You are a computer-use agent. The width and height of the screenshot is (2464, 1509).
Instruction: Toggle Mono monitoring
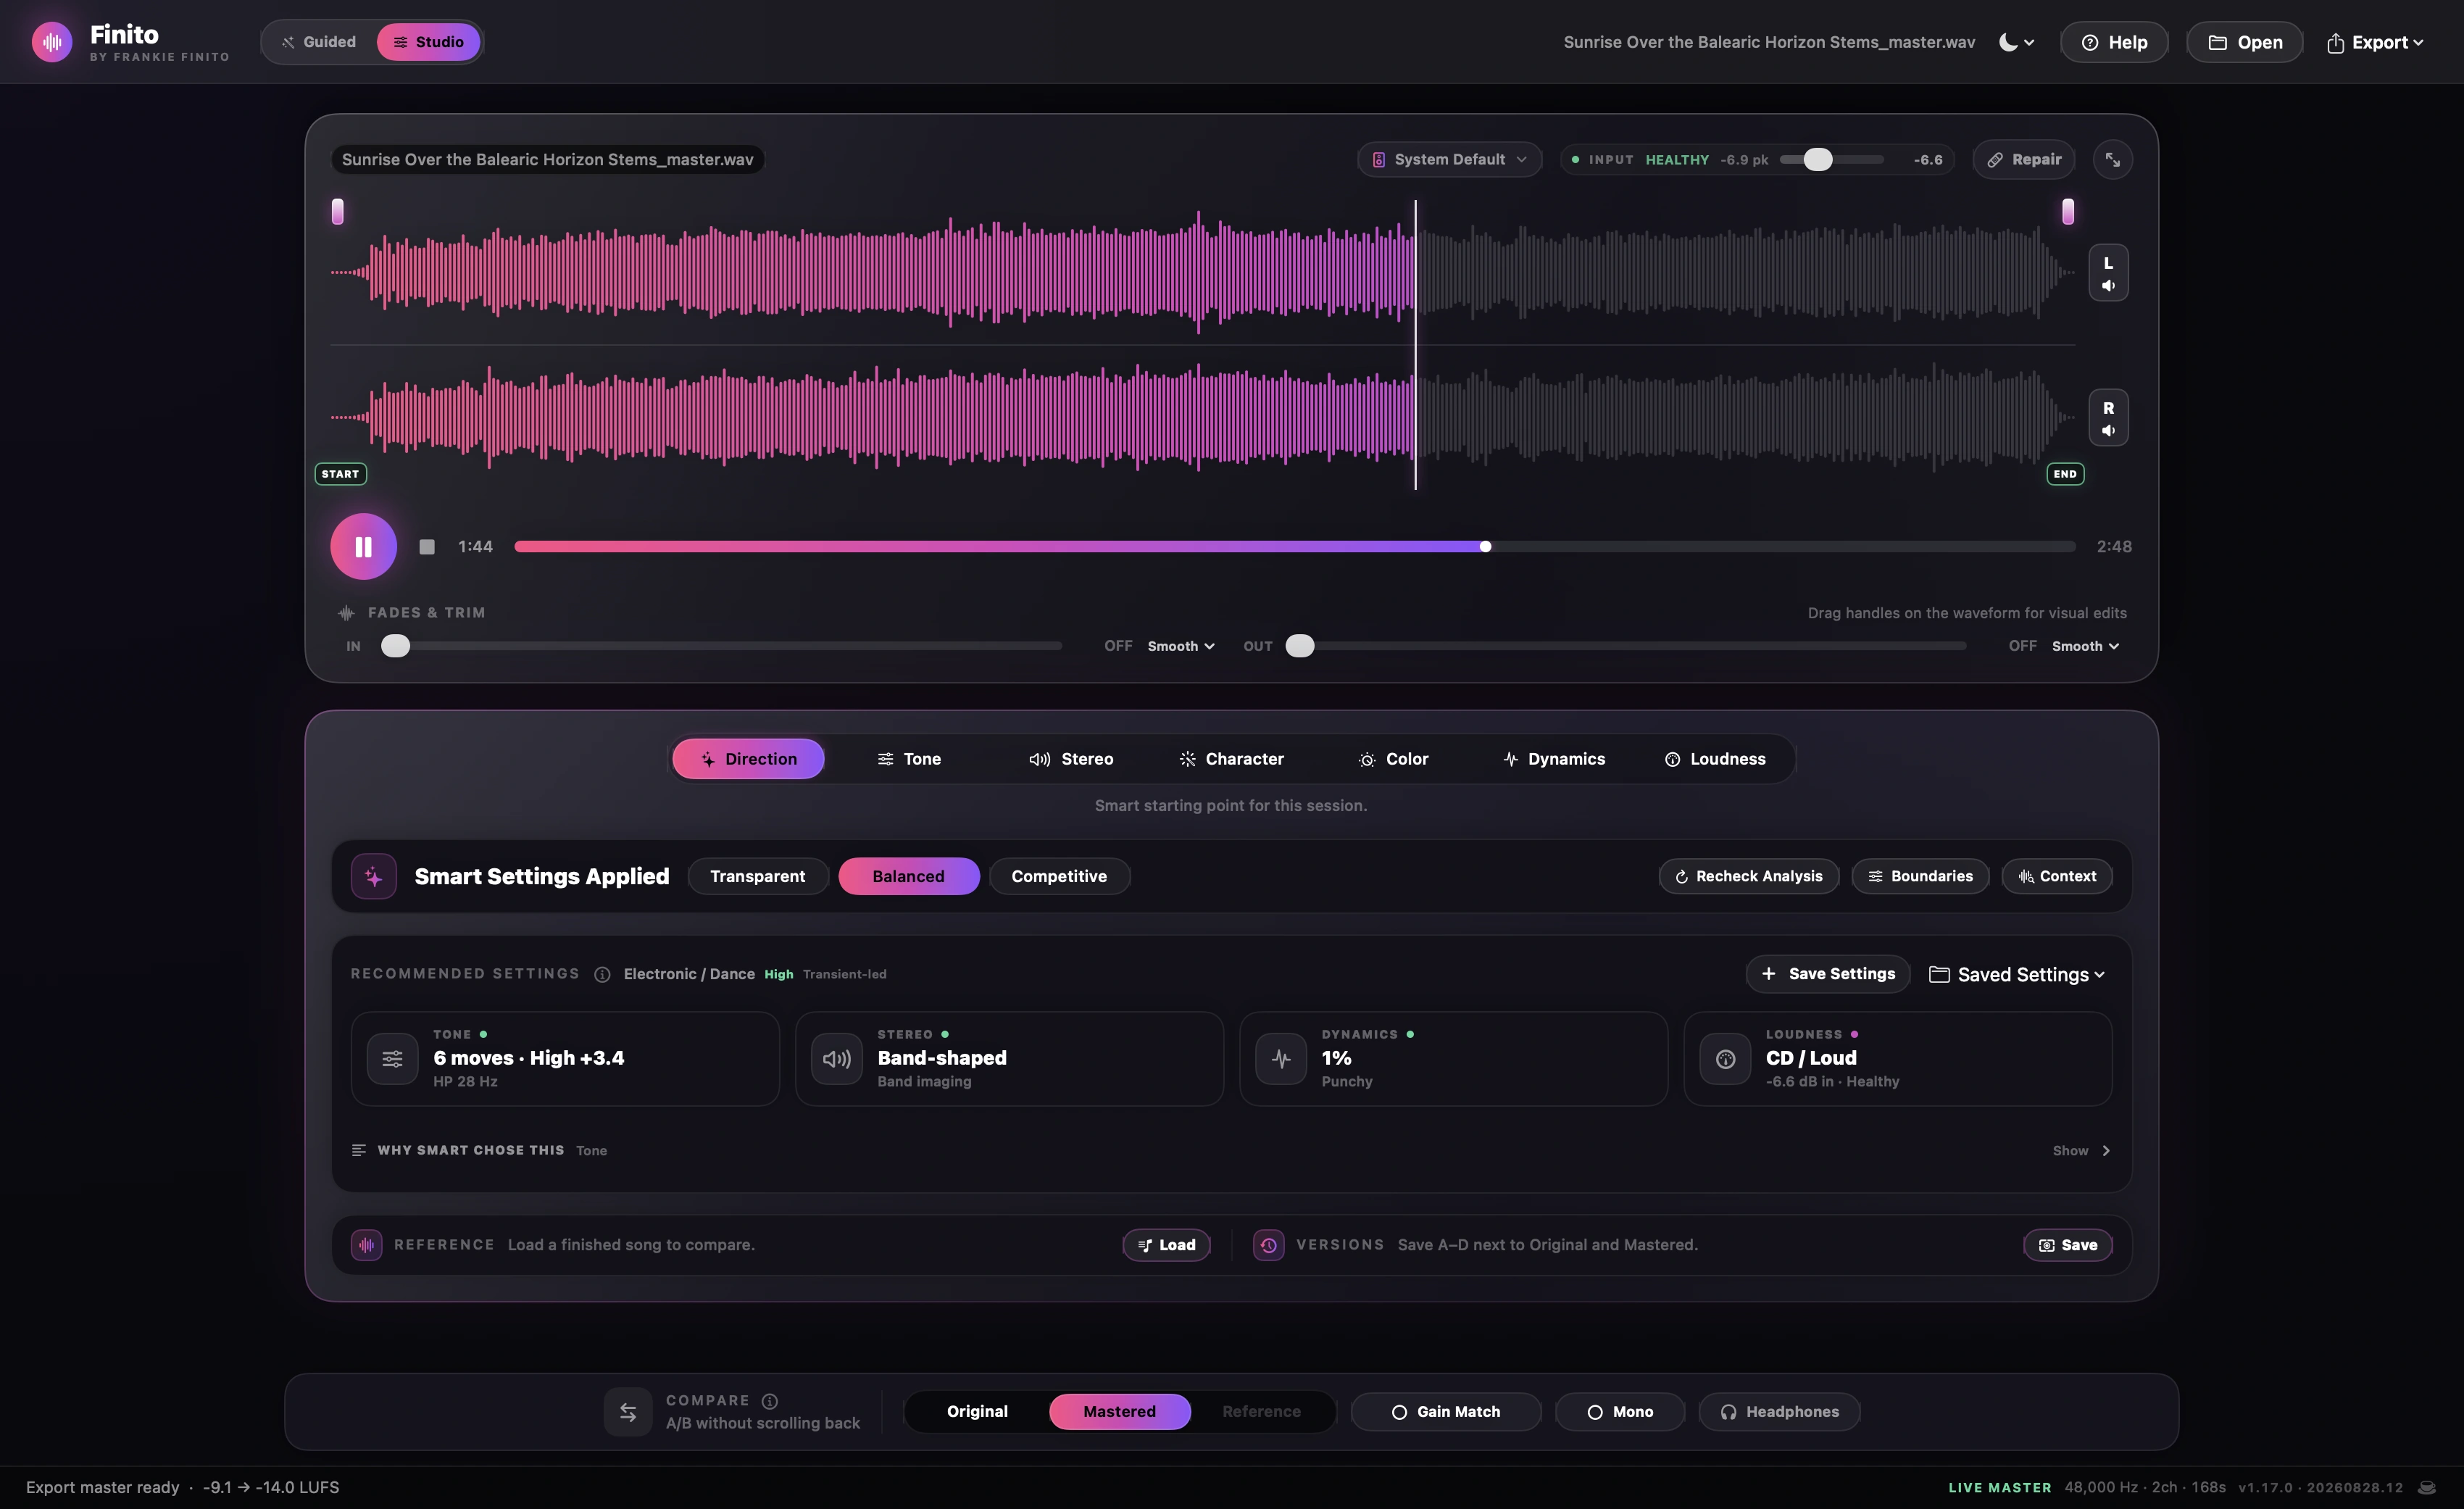(1620, 1412)
